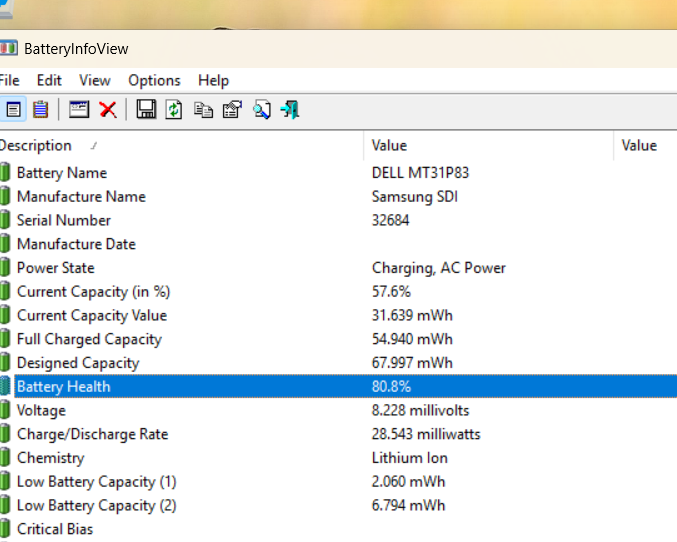Click the Find magnifier toolbar icon

[262, 109]
